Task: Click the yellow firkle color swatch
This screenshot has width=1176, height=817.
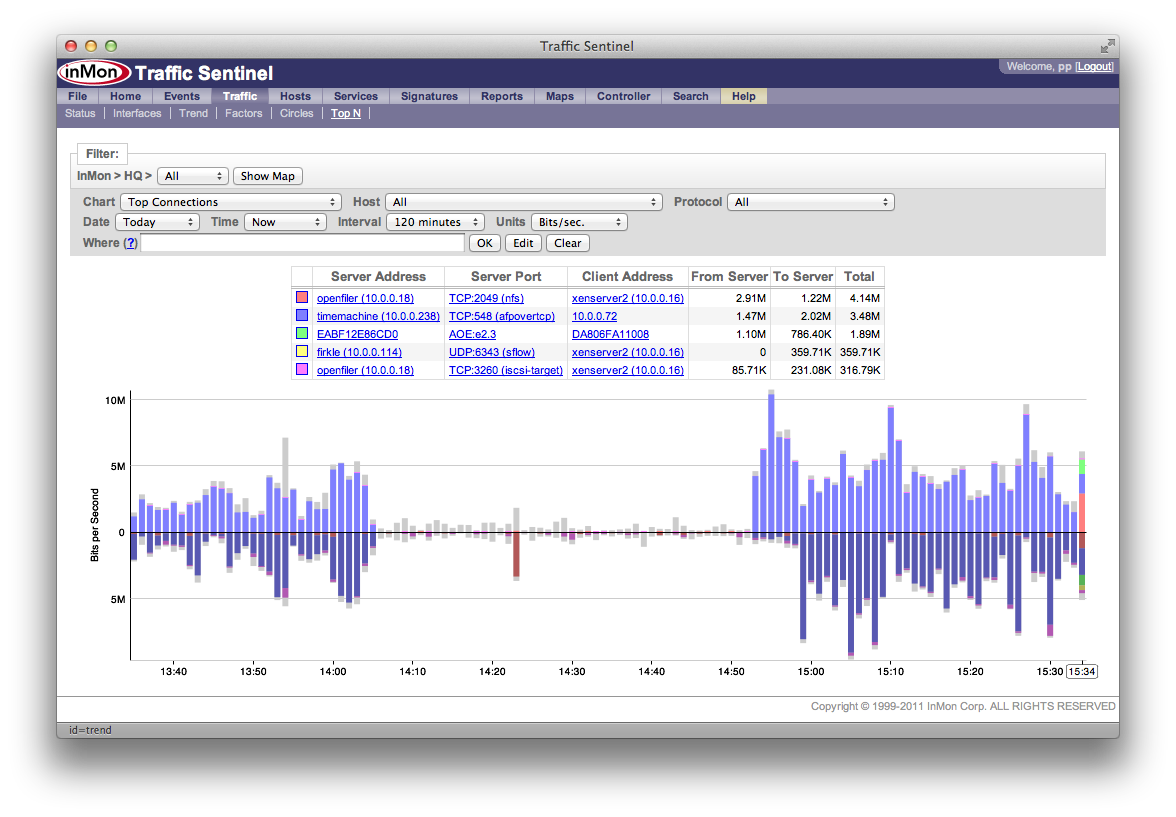Action: [302, 352]
